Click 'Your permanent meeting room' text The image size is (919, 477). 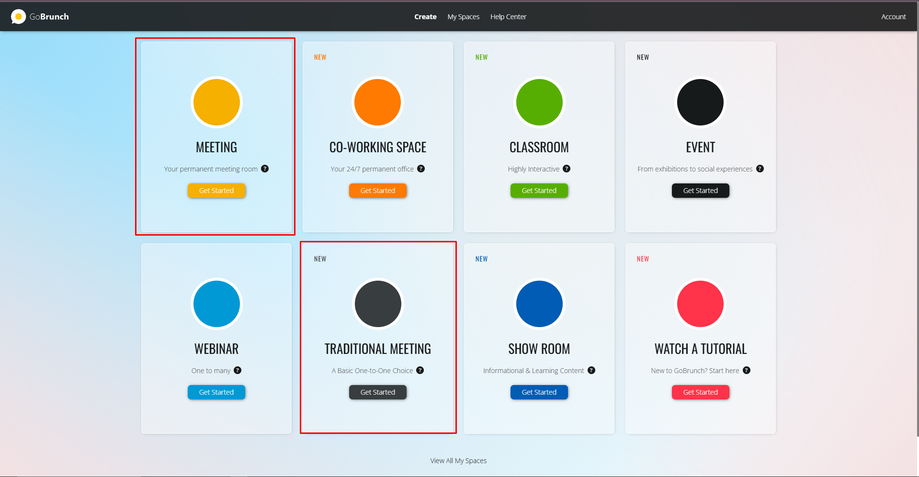point(210,169)
